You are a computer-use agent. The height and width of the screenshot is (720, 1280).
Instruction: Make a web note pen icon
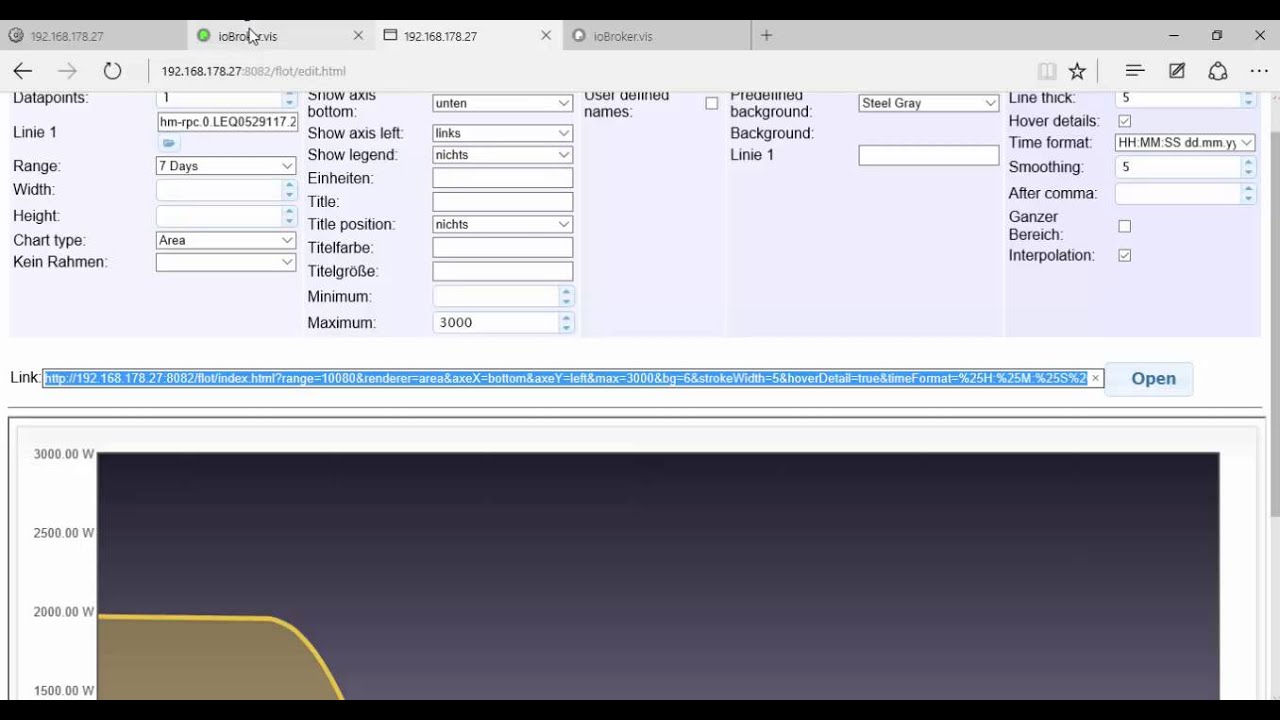coord(1176,71)
